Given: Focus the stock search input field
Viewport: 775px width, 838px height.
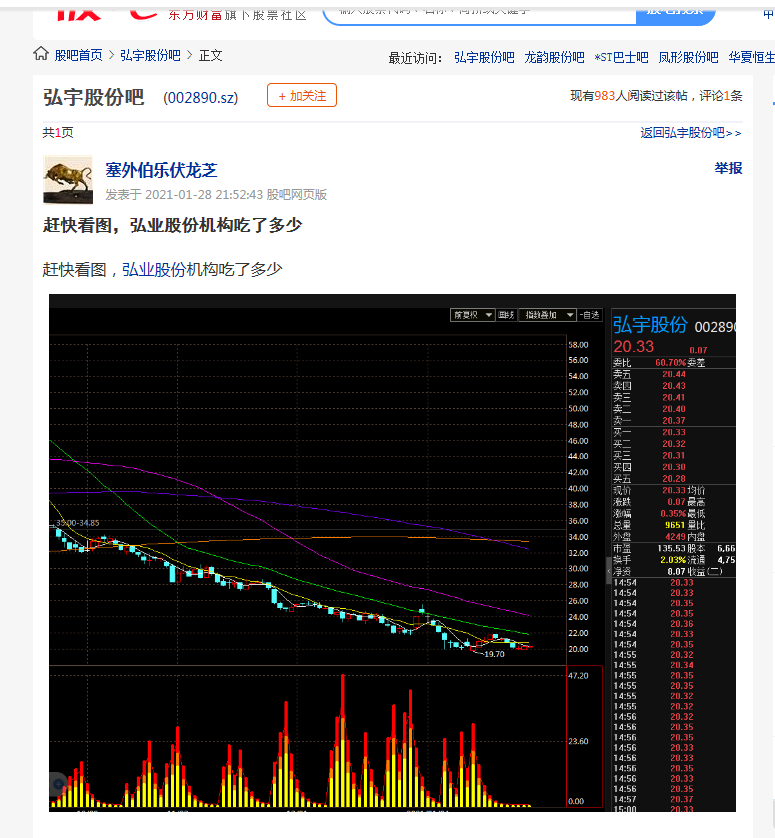Looking at the screenshot, I should pos(479,13).
